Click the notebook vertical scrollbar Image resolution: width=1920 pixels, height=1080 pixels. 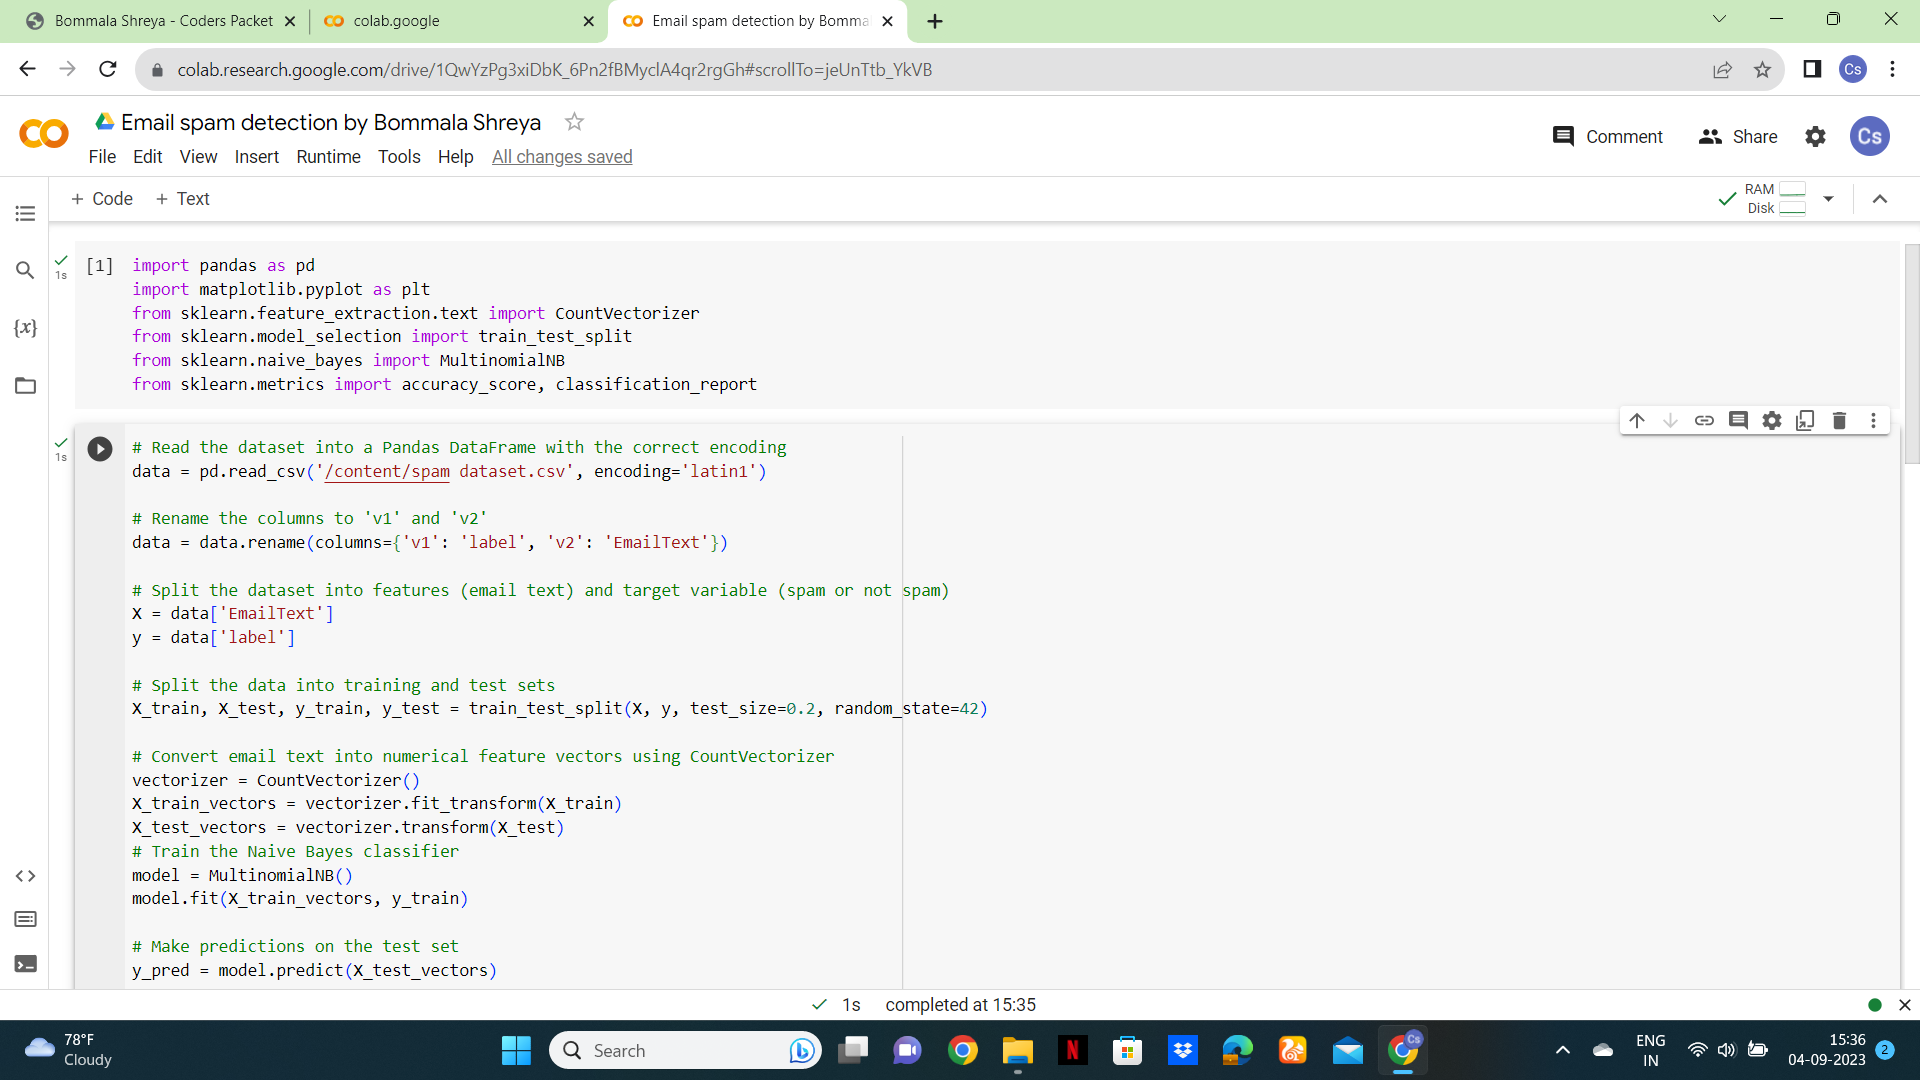[x=1911, y=355]
